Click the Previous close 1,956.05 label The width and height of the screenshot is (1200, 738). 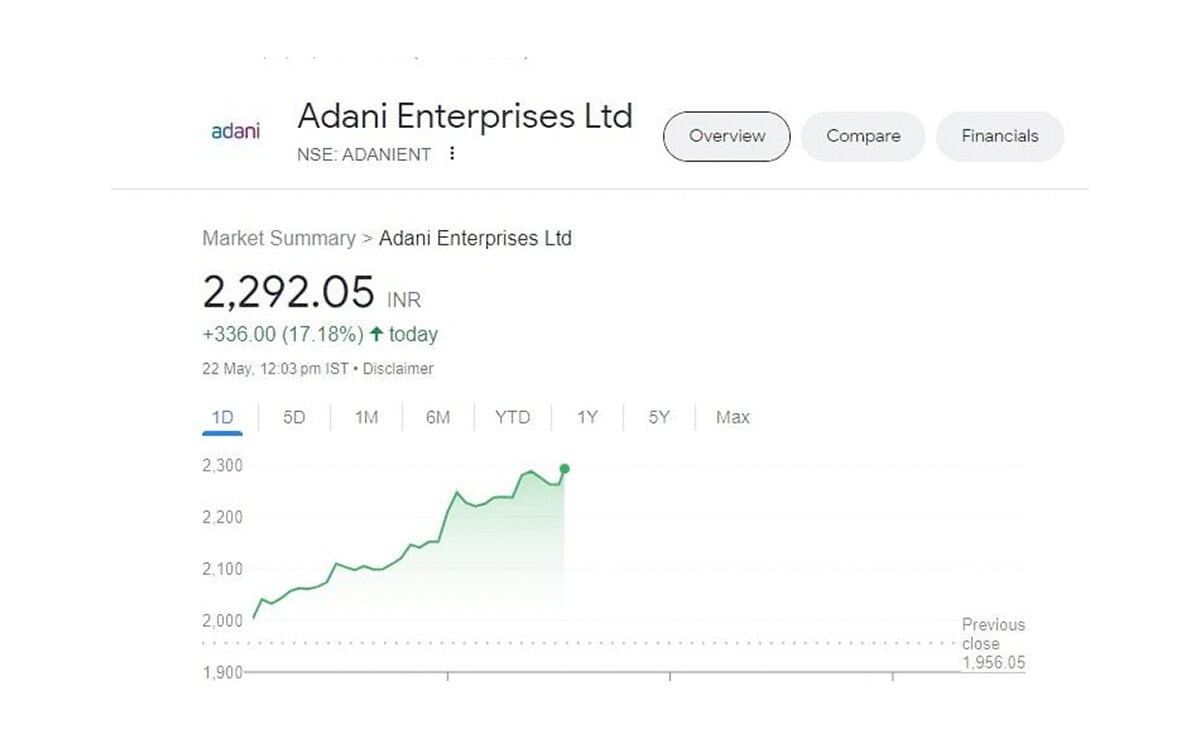992,643
